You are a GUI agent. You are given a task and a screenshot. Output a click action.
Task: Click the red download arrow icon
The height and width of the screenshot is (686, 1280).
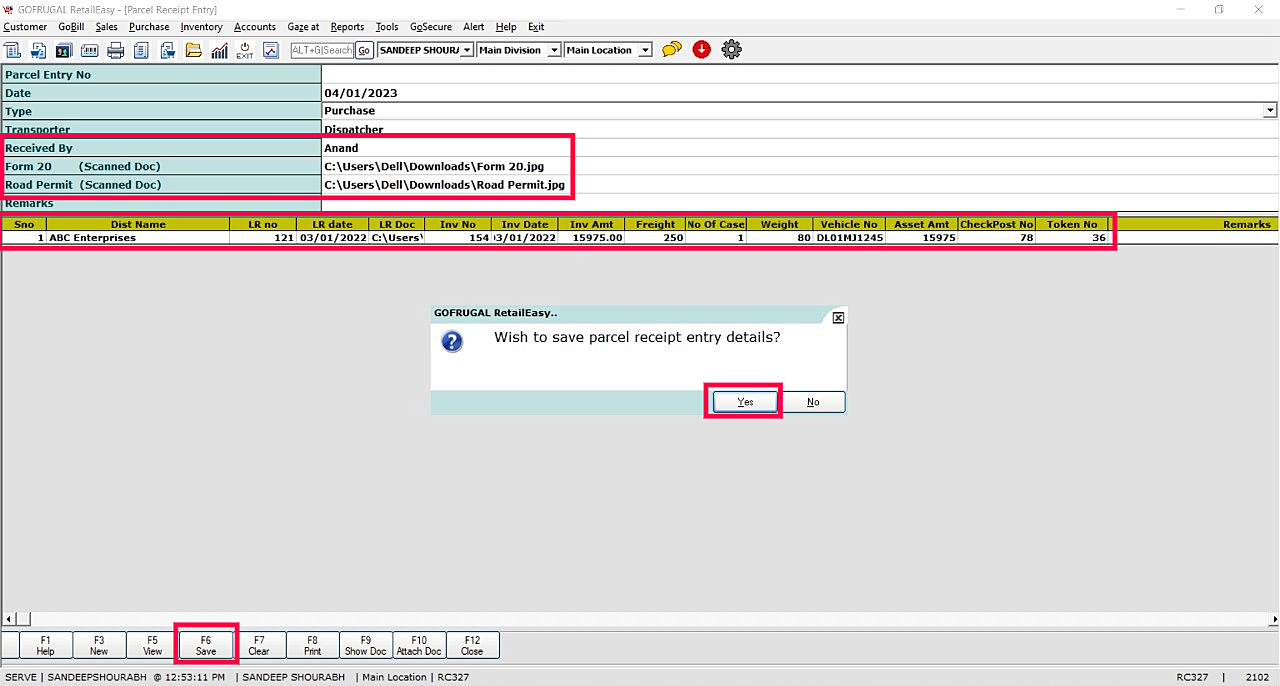click(x=702, y=49)
